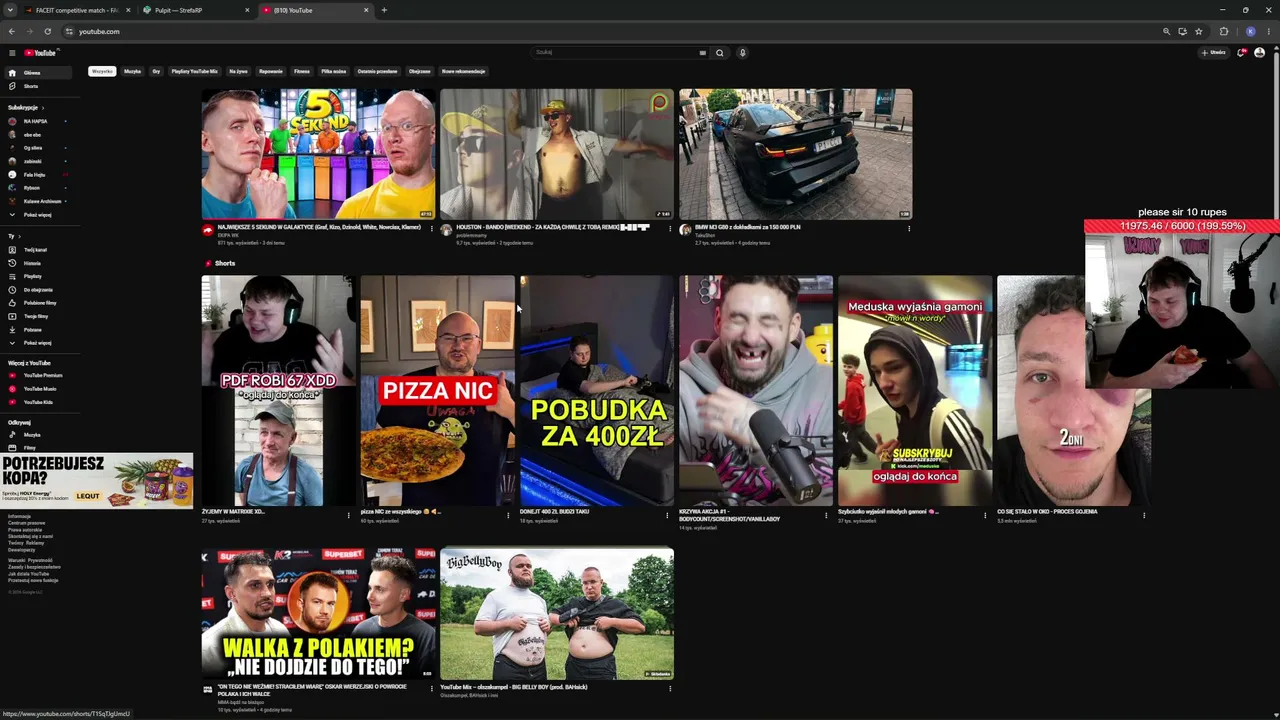Open YouTube Kids link
The height and width of the screenshot is (720, 1280).
tap(36, 402)
